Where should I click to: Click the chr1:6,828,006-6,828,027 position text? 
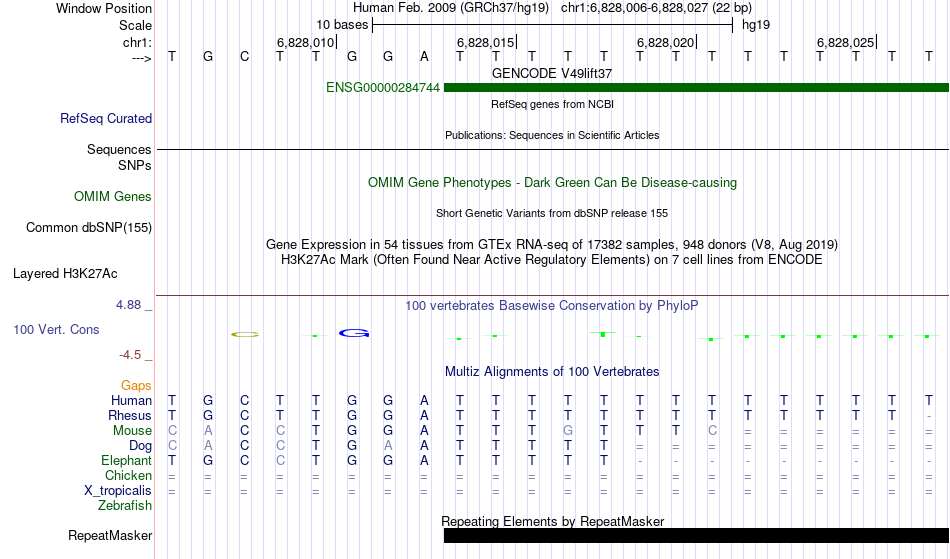point(656,8)
